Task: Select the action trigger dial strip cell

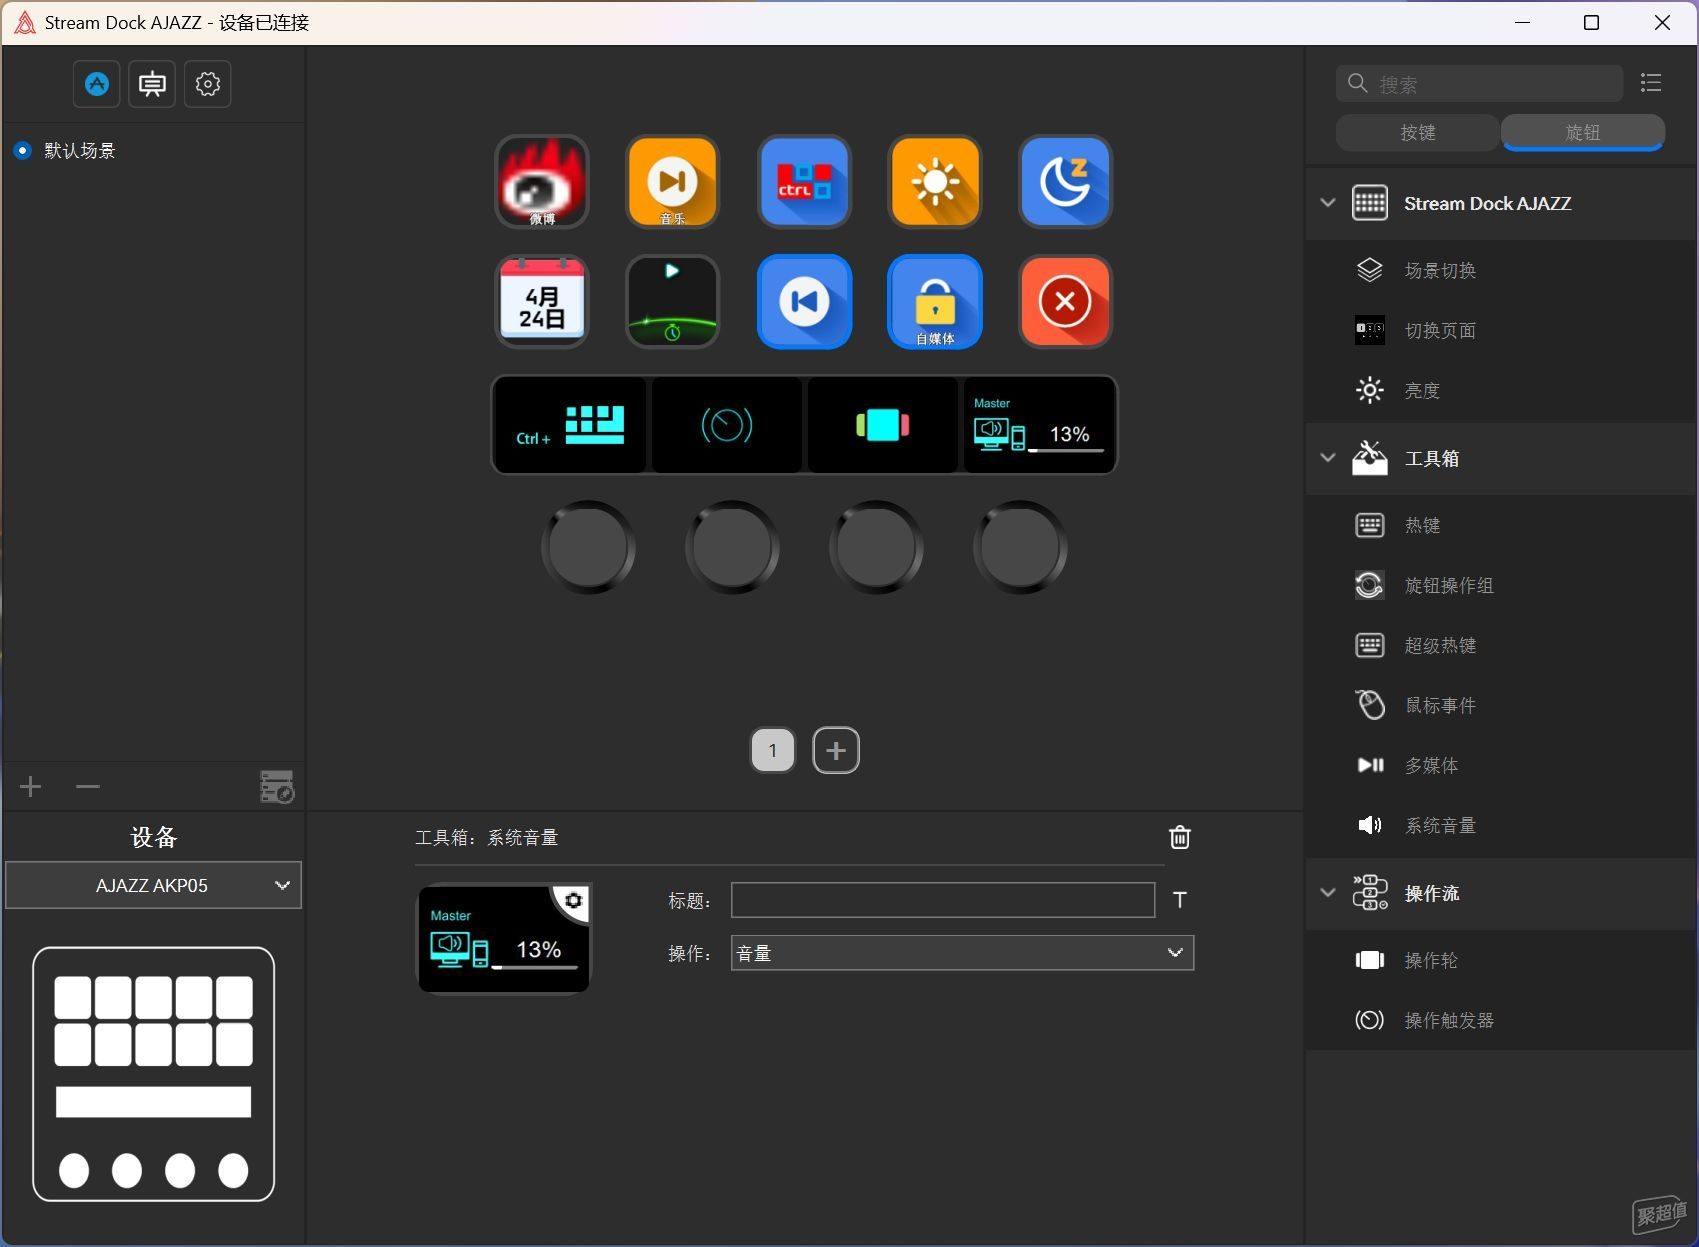Action: (x=727, y=425)
